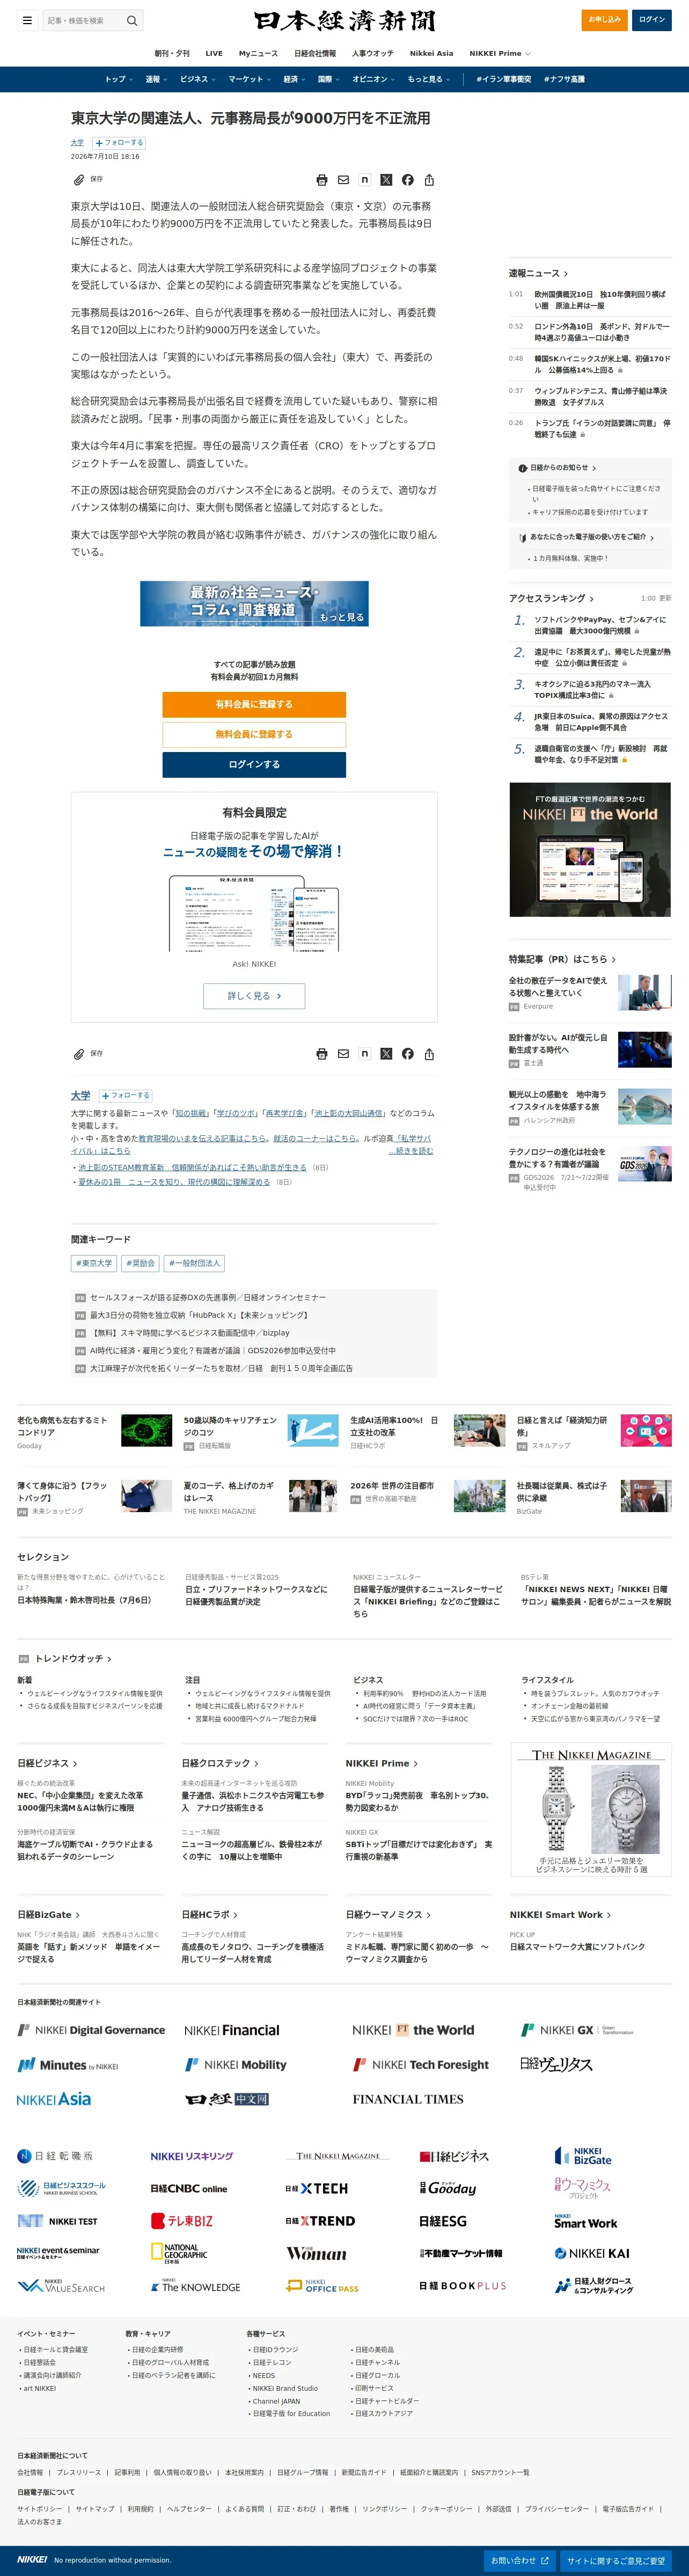Screen dimensions: 689x2576
Task: Expand the NIKKEI Prime dropdown in the header
Action: pyautogui.click(x=500, y=54)
